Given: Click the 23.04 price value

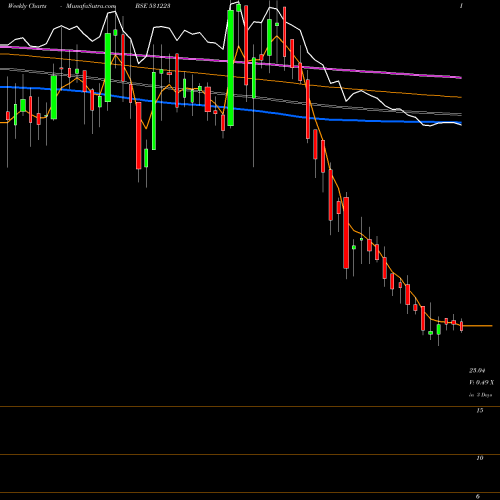Looking at the screenshot, I should point(477,370).
